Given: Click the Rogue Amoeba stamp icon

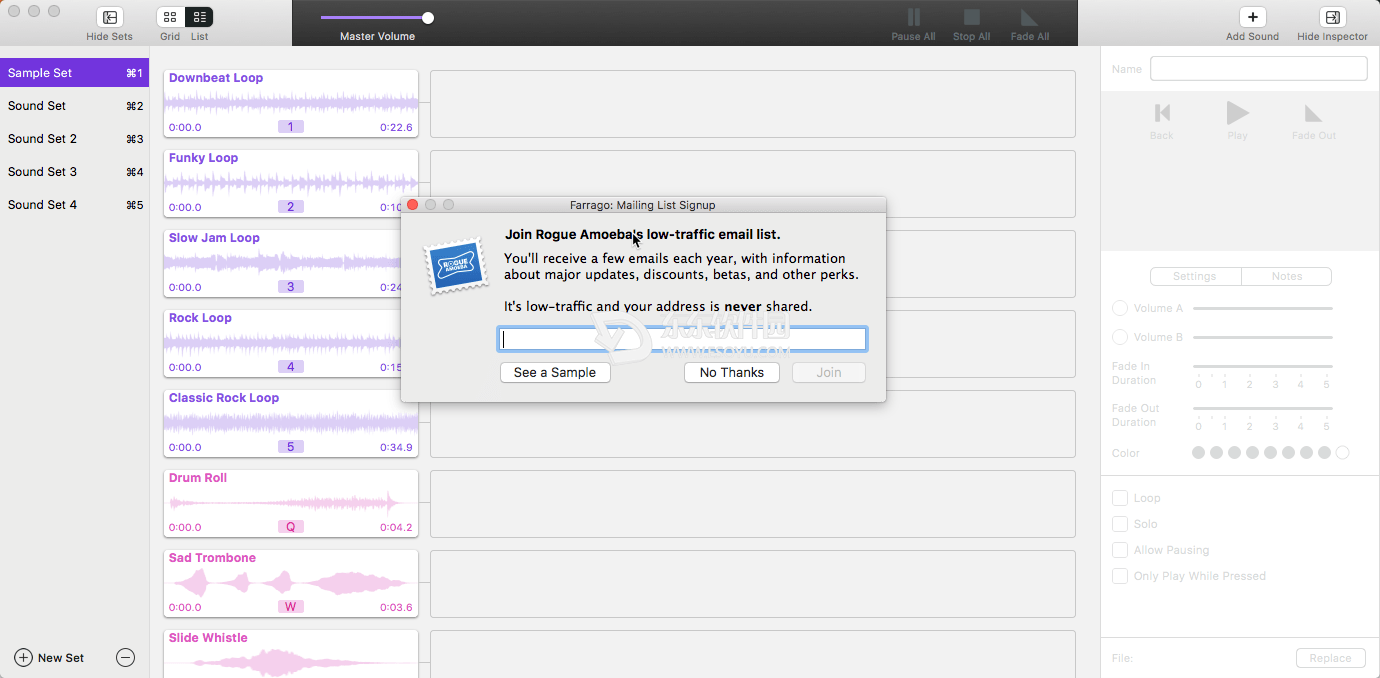Looking at the screenshot, I should pyautogui.click(x=456, y=266).
